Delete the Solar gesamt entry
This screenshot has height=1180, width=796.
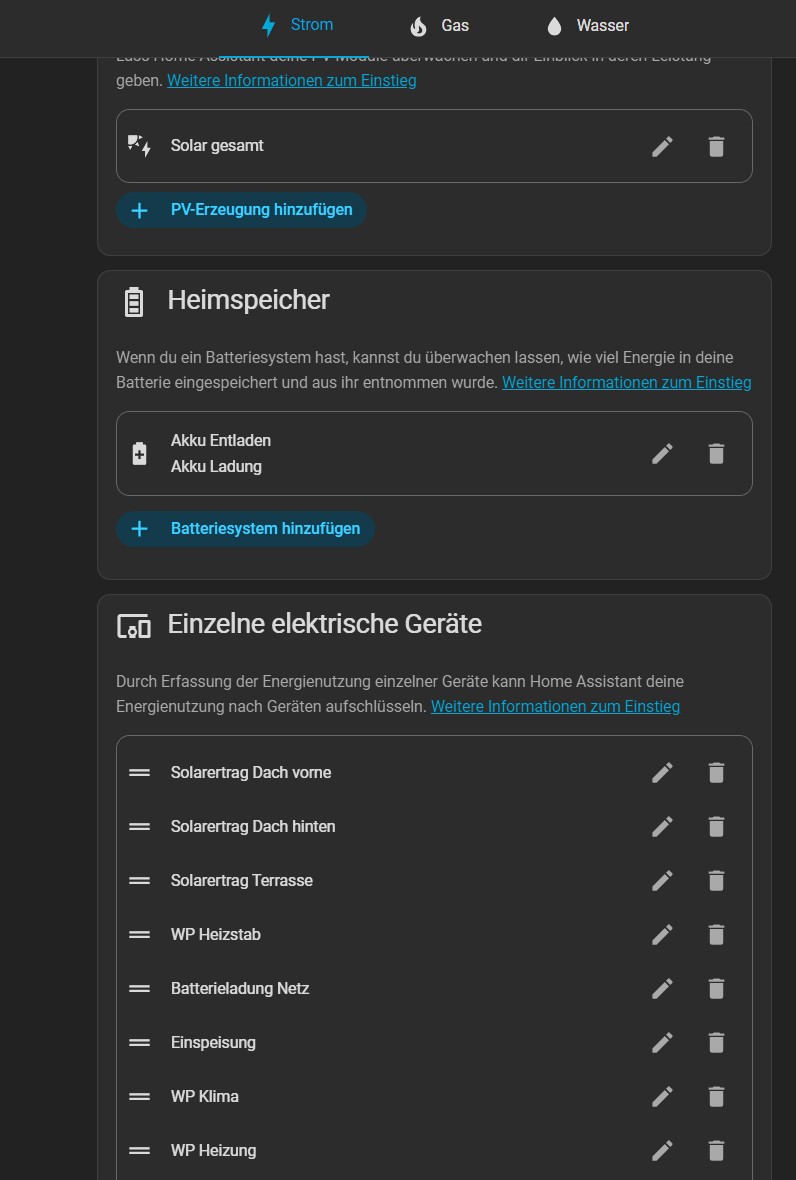[x=716, y=146]
